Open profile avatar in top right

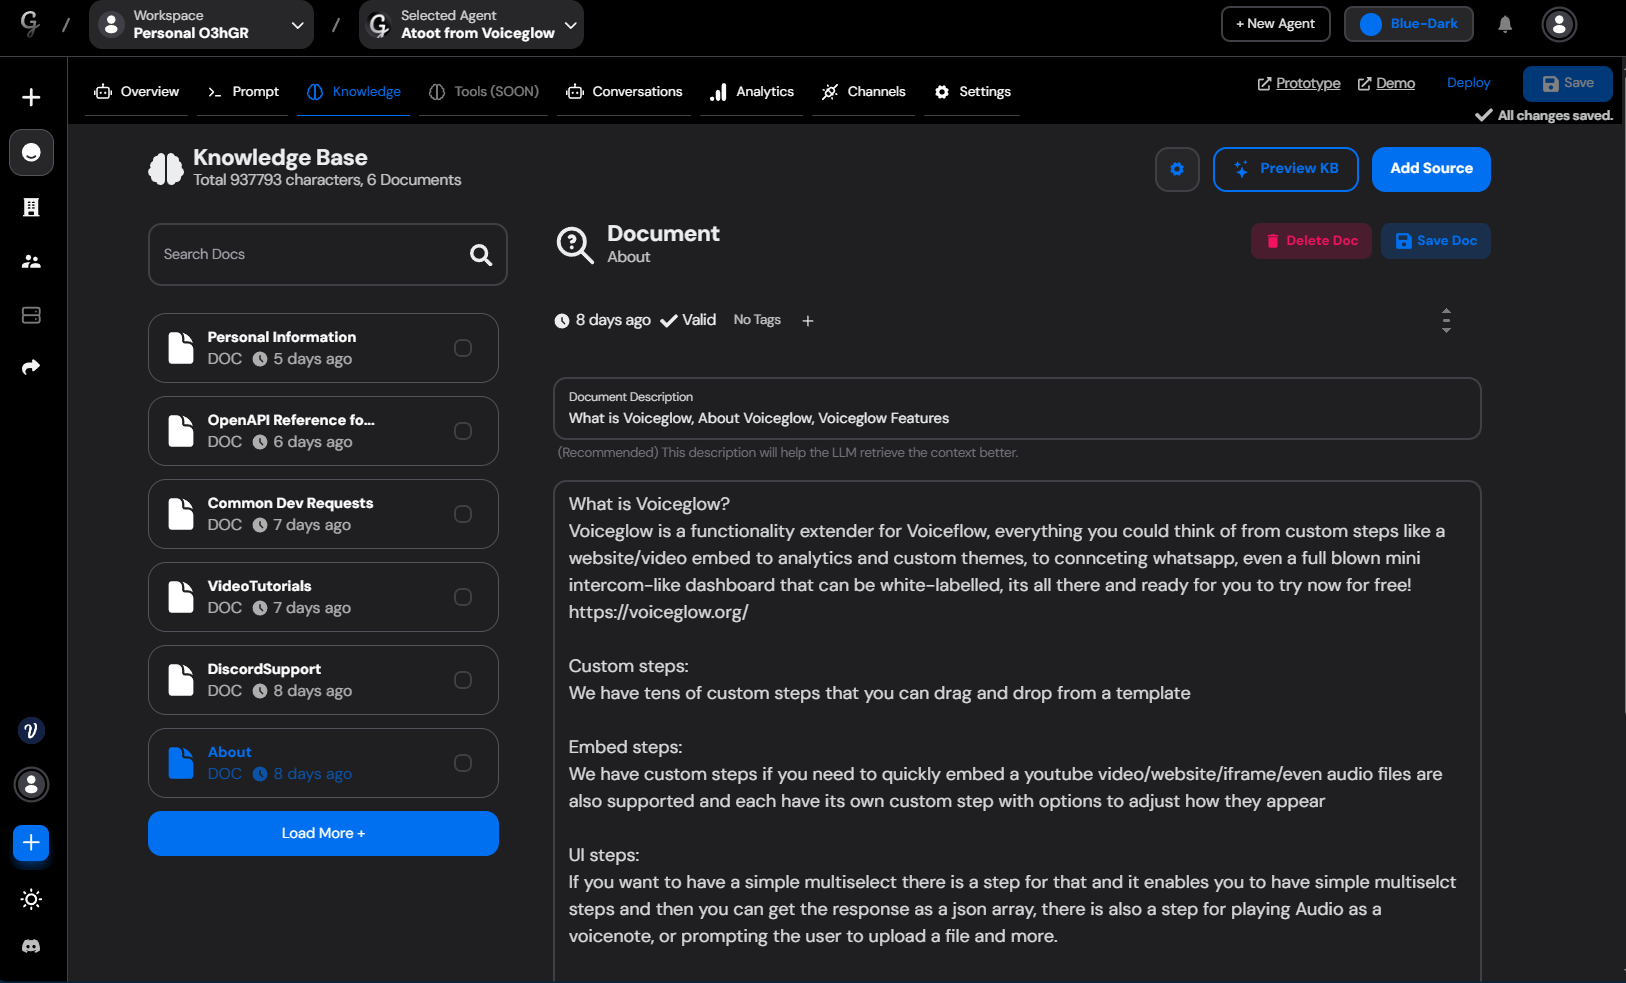pyautogui.click(x=1559, y=24)
